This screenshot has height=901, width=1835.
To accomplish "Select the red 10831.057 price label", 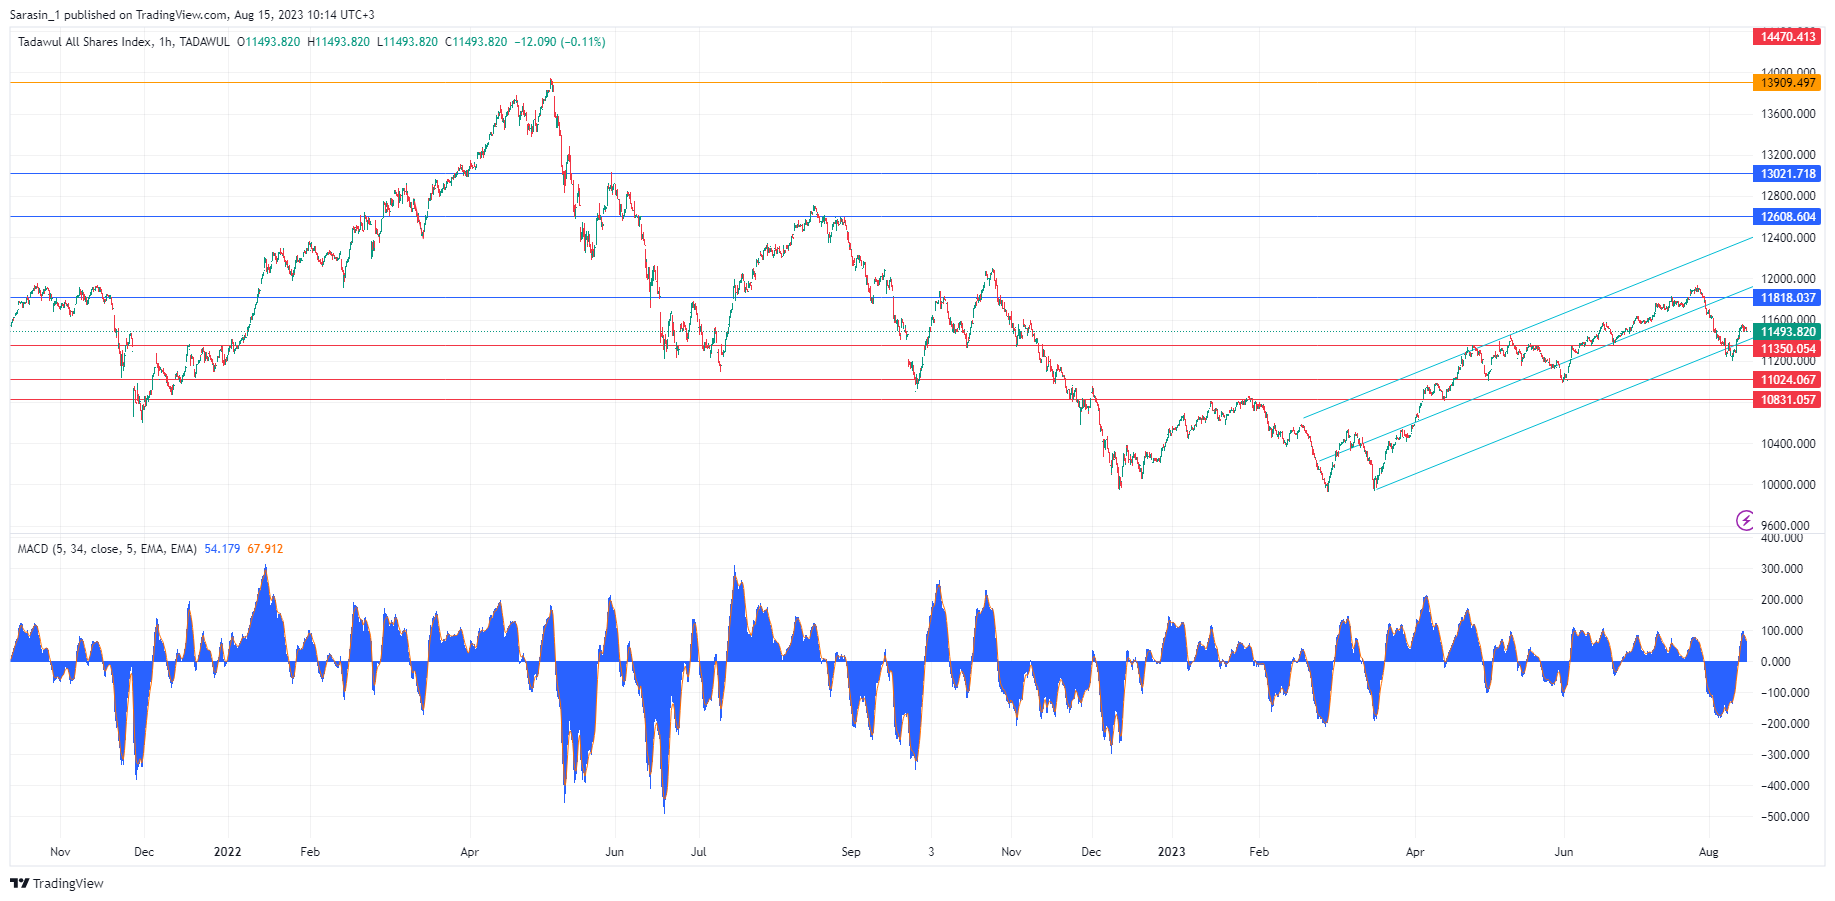I will click(x=1787, y=400).
